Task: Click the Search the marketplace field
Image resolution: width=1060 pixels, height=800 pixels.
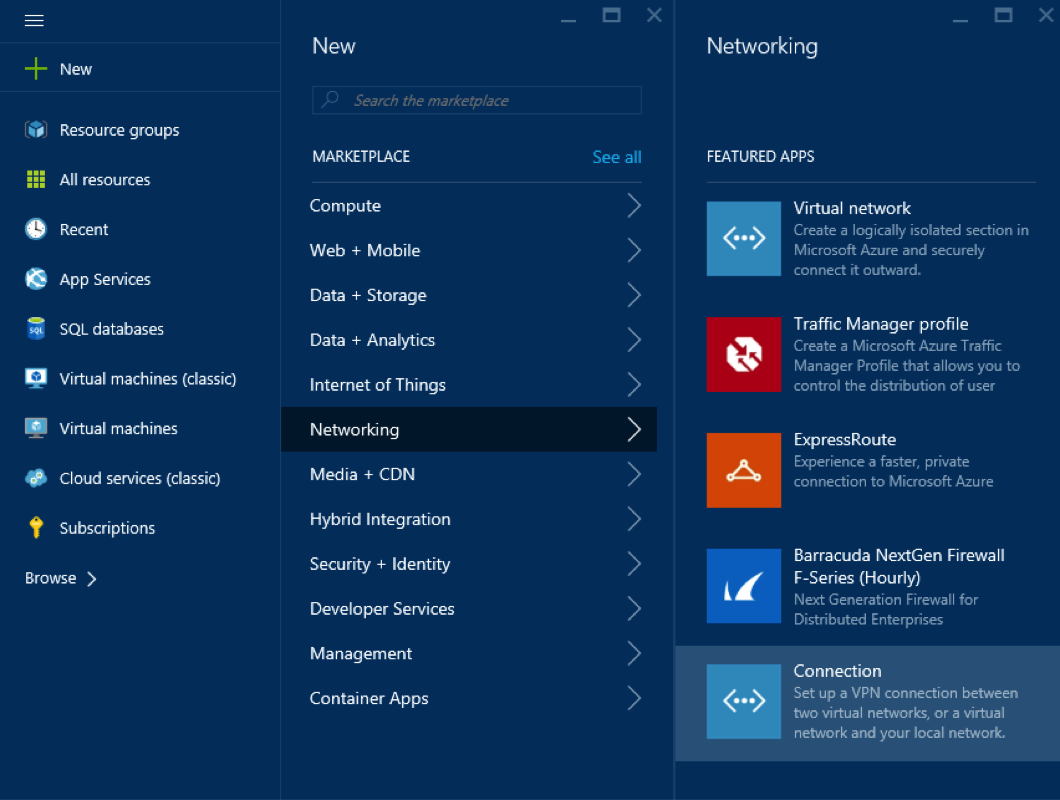Action: point(477,100)
